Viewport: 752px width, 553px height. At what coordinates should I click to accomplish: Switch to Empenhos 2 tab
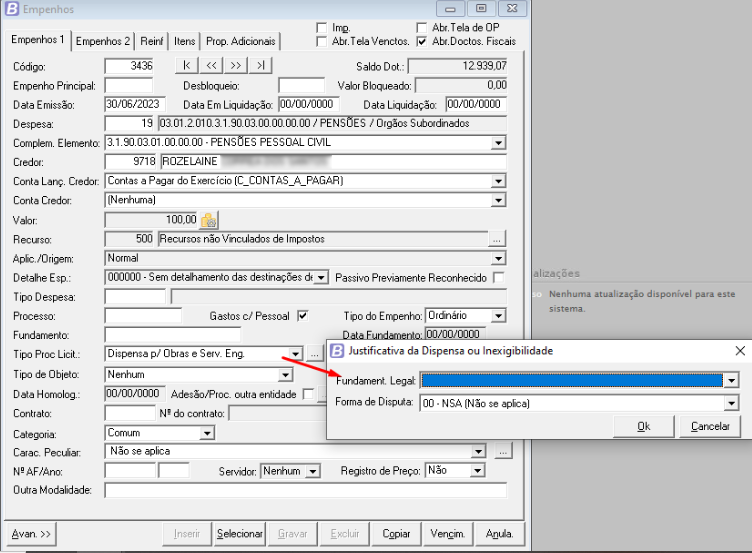click(x=103, y=41)
